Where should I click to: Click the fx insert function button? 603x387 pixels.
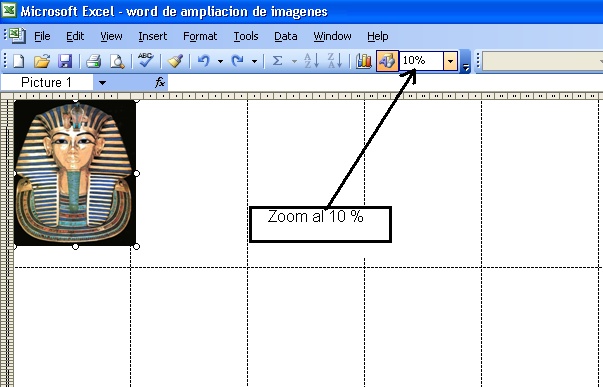[160, 82]
